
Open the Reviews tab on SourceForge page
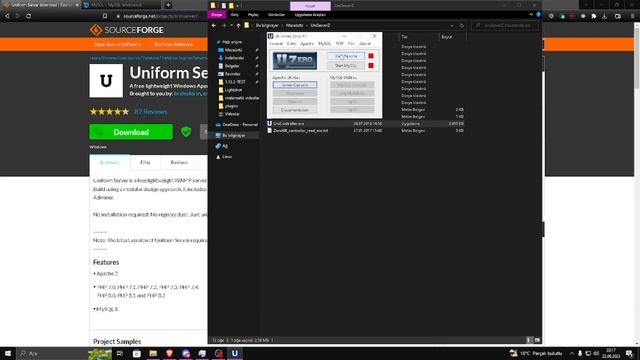(179, 162)
